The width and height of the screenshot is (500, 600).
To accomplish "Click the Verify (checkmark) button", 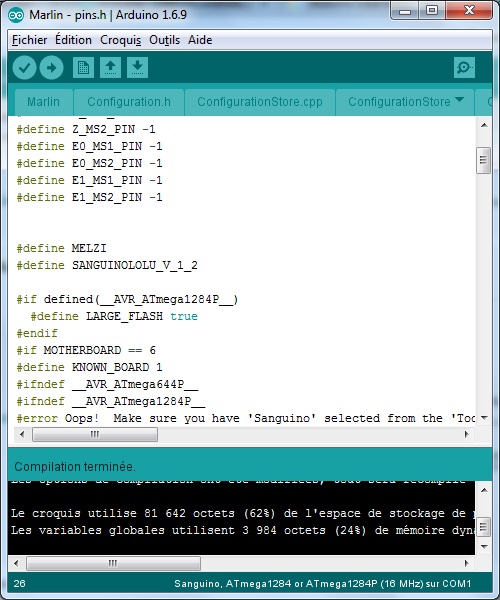I will pos(24,68).
